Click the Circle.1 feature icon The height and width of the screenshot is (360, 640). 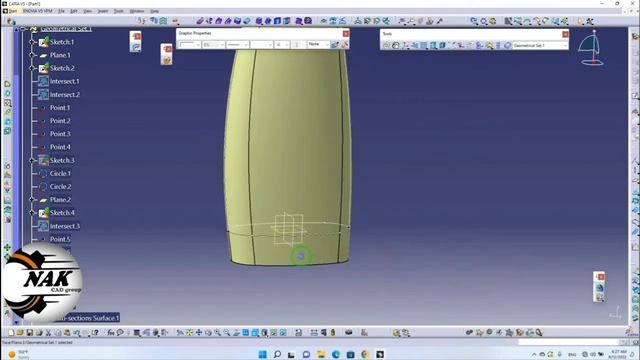43,173
